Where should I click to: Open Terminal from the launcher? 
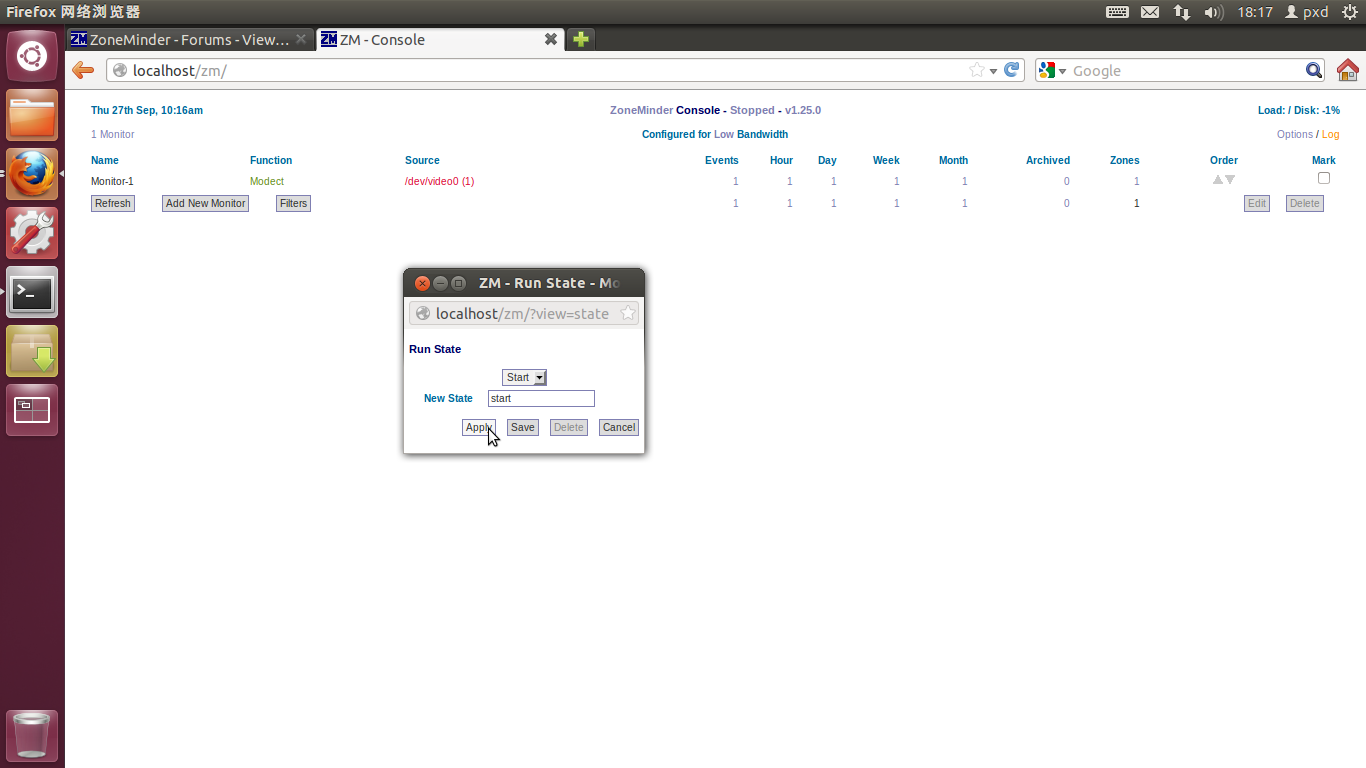click(32, 292)
